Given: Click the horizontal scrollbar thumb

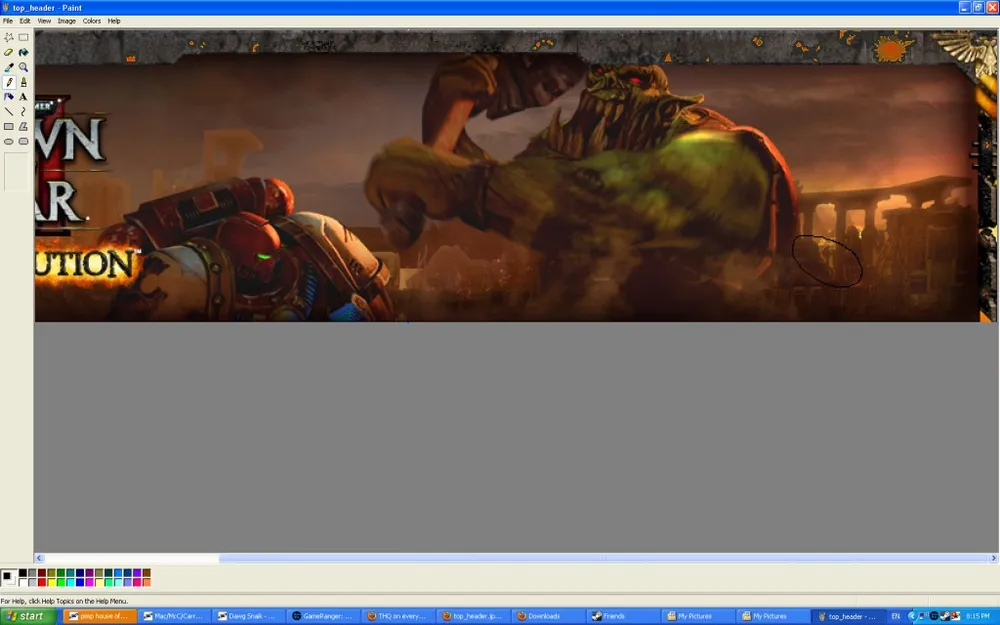Looking at the screenshot, I should click(x=603, y=558).
